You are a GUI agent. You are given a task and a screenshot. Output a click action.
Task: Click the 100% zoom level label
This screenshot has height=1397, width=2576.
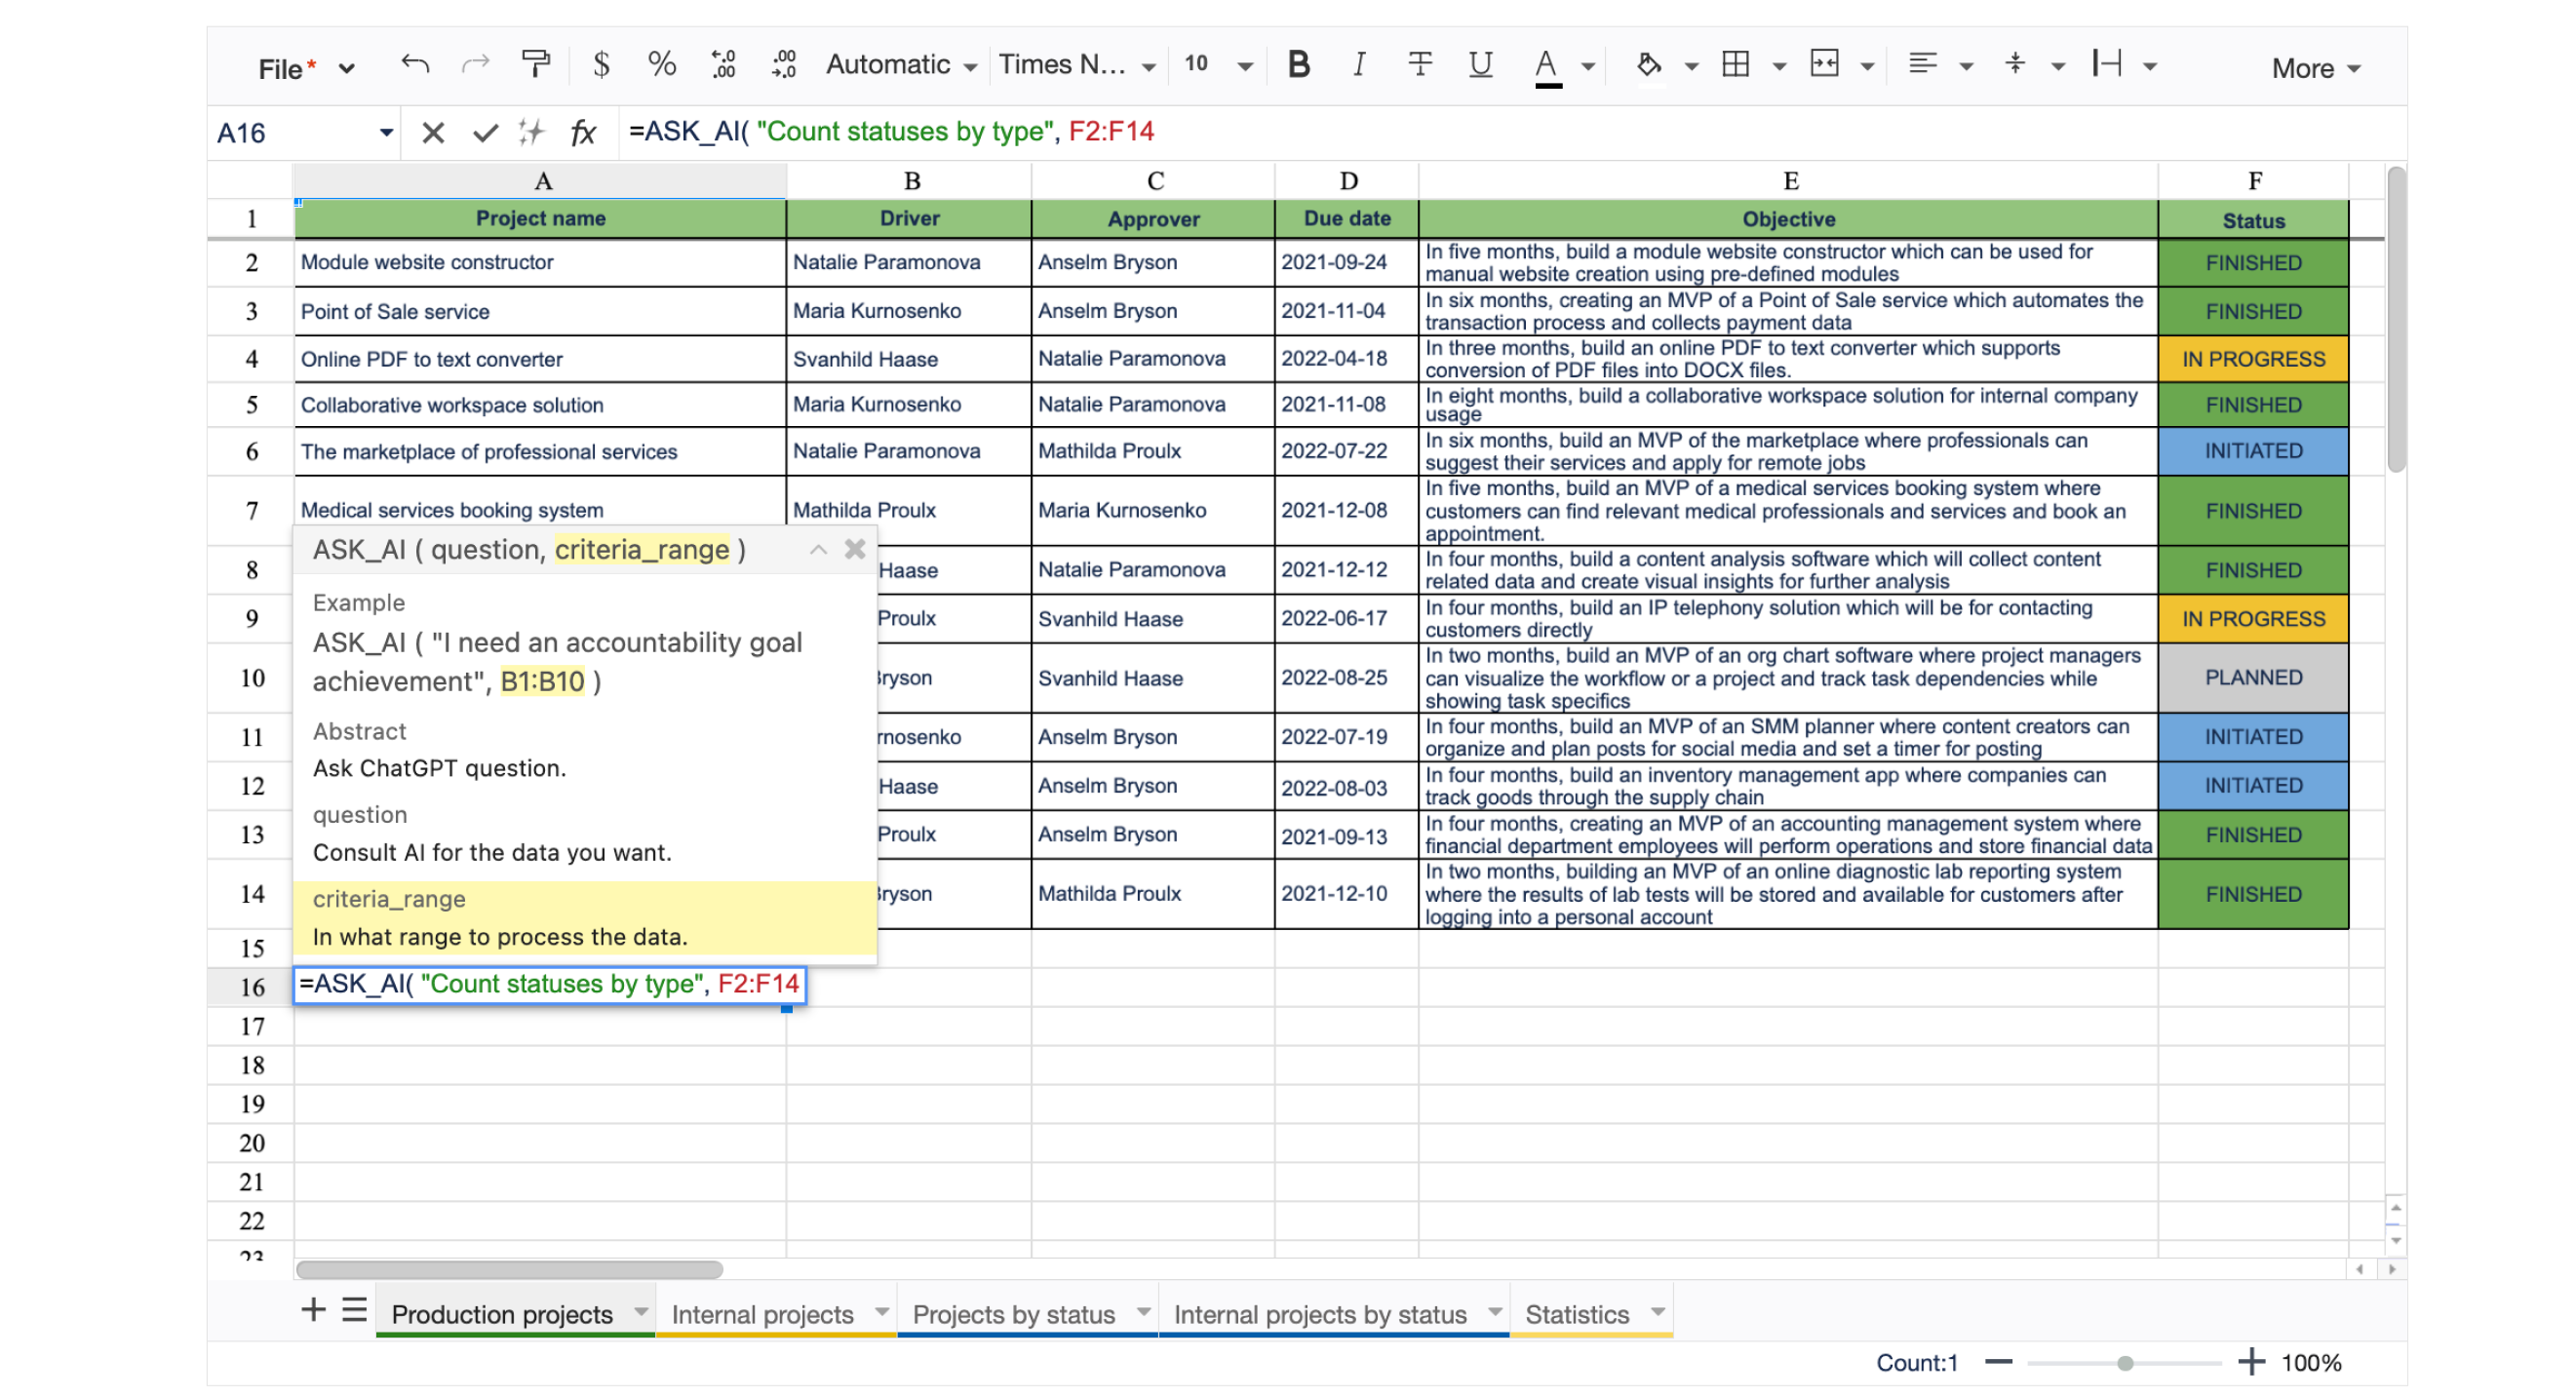pos(2310,1362)
